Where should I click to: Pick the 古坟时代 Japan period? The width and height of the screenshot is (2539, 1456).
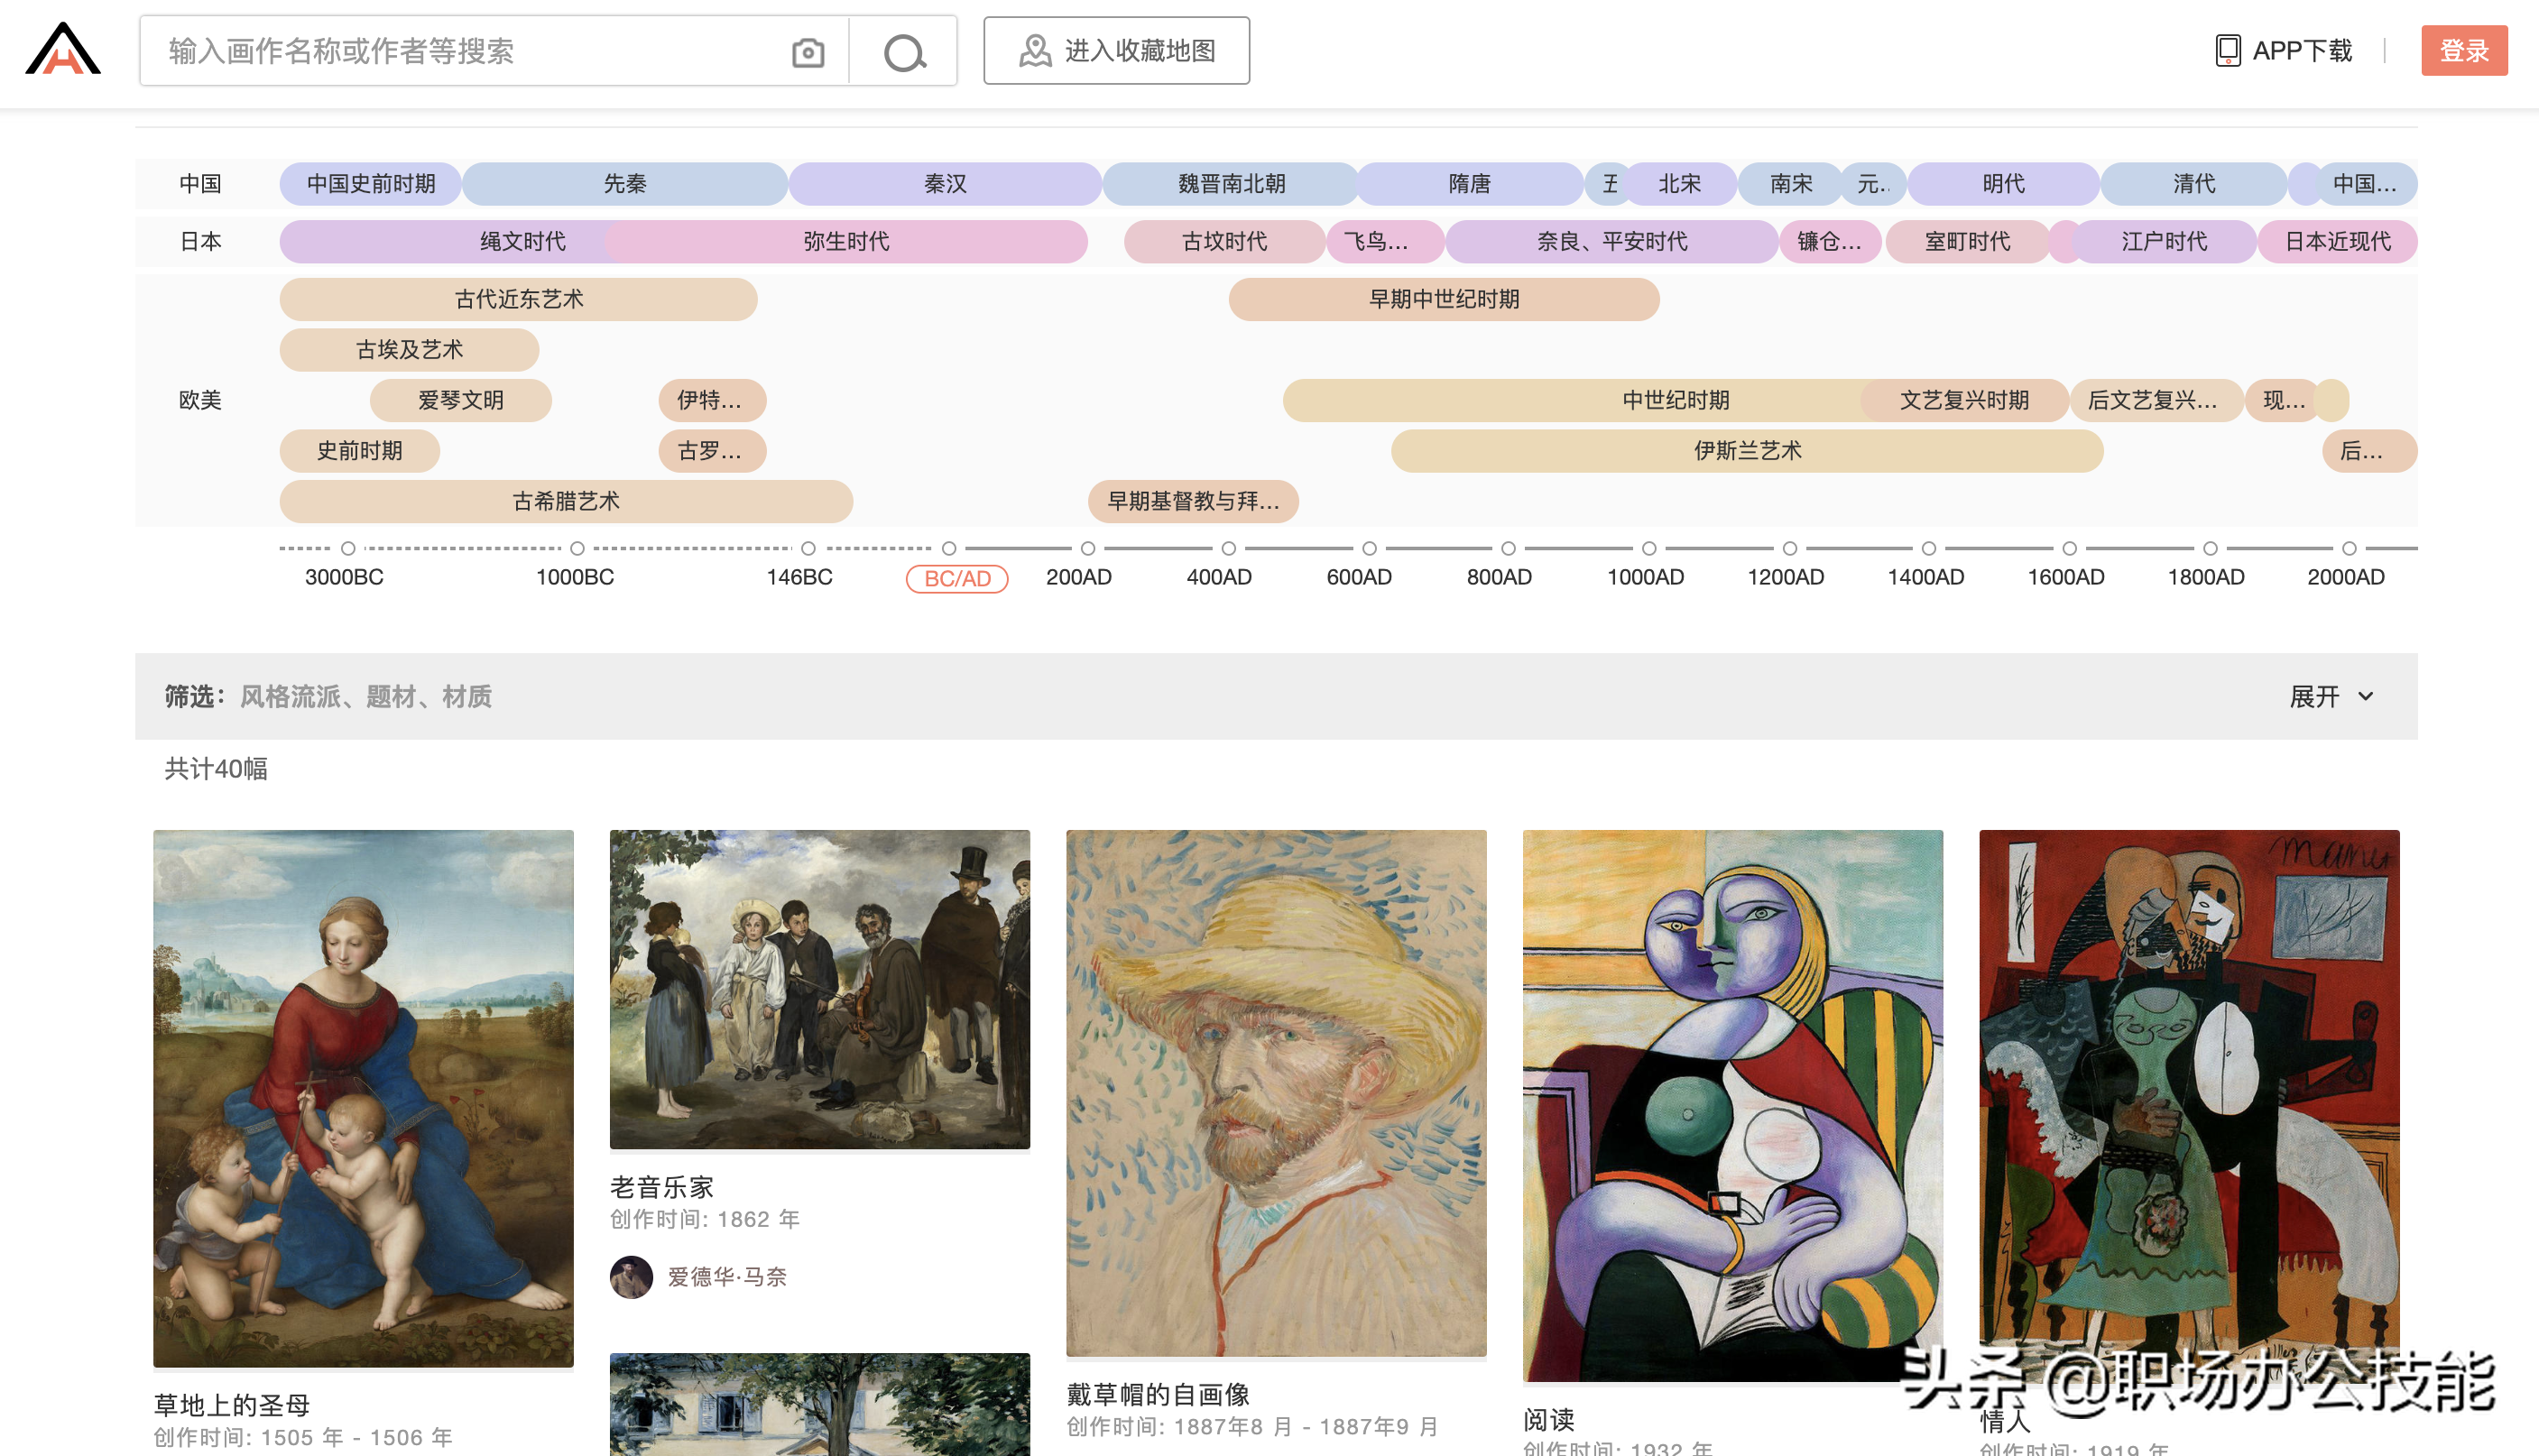[x=1224, y=242]
